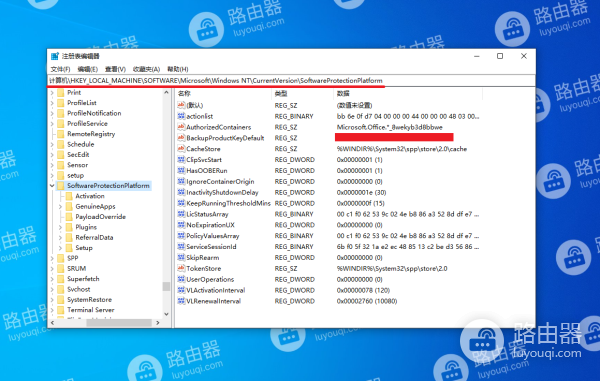Open the 收藏夹(A) menu
600x381 pixels.
[146, 69]
